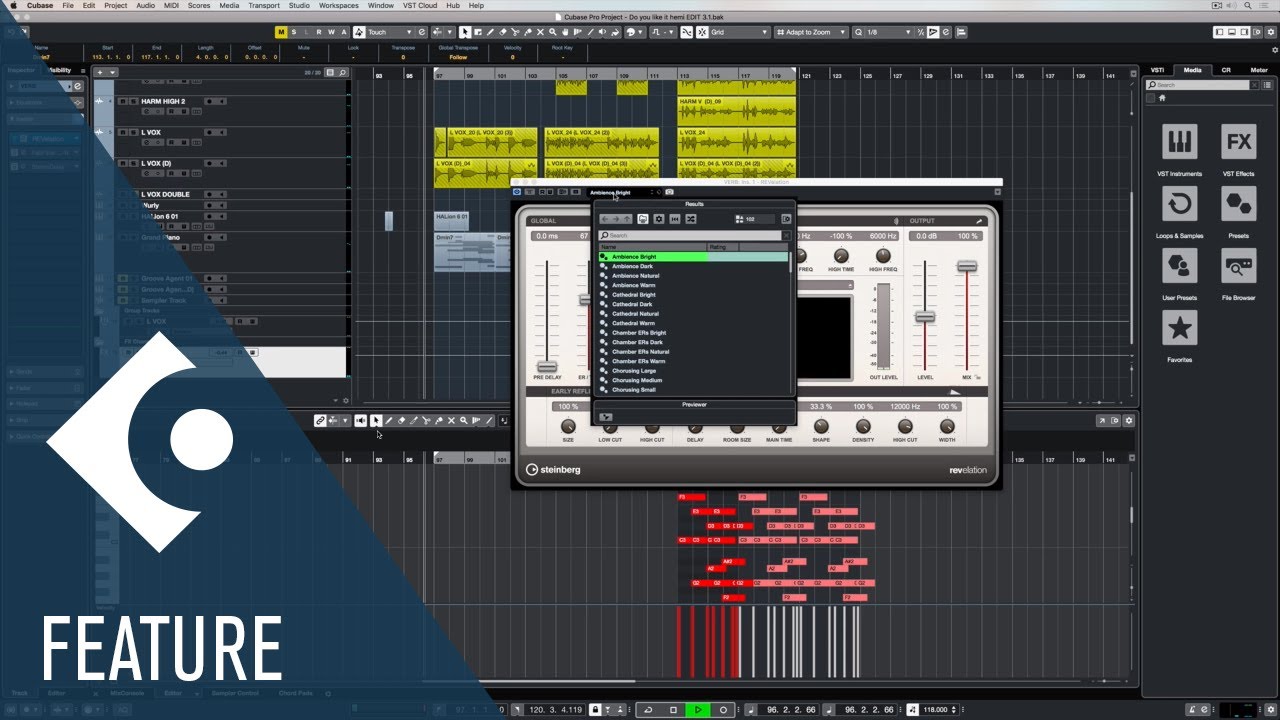Select the Ambience Dark preset
The width and height of the screenshot is (1280, 720).
693,266
